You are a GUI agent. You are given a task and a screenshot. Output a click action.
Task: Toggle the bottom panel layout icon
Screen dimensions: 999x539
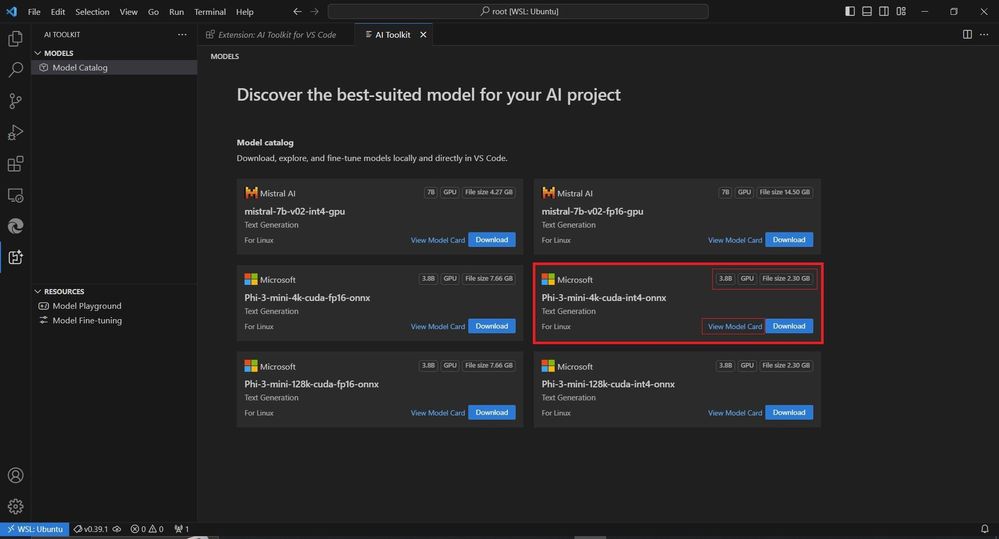tap(867, 11)
